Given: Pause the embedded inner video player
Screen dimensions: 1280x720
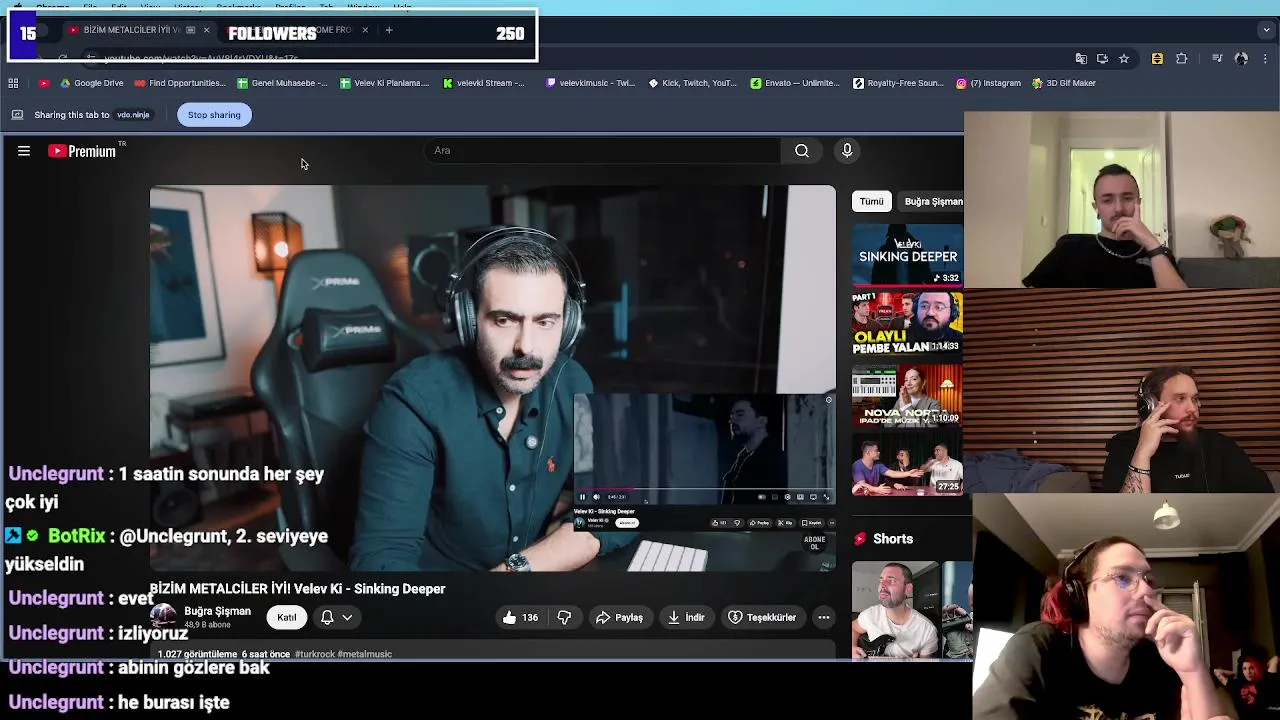Looking at the screenshot, I should pos(582,497).
